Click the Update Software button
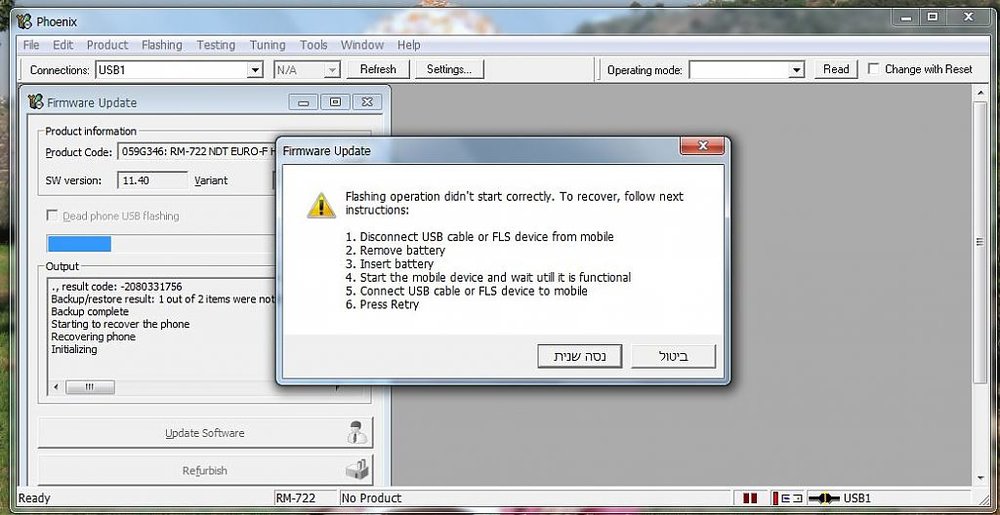Screen dimensions: 1000x515 point(205,433)
